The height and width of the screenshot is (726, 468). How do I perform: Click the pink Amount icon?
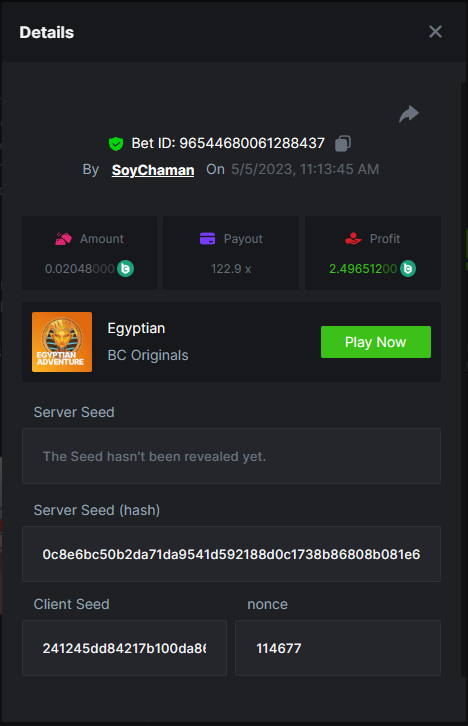click(63, 239)
